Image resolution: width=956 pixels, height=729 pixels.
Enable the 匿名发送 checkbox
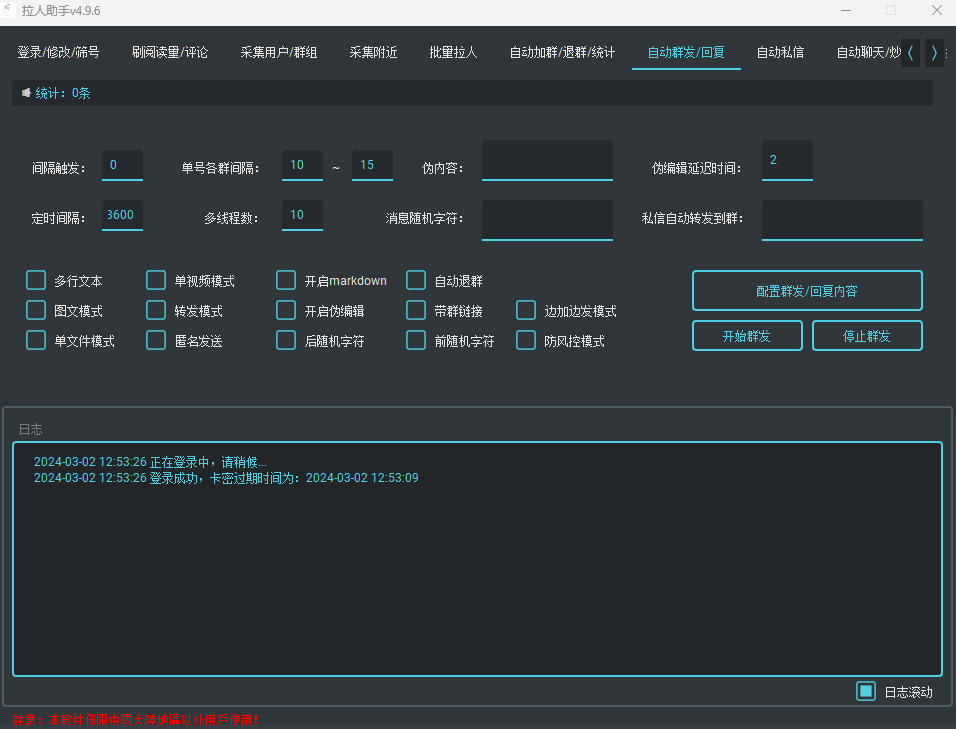156,341
